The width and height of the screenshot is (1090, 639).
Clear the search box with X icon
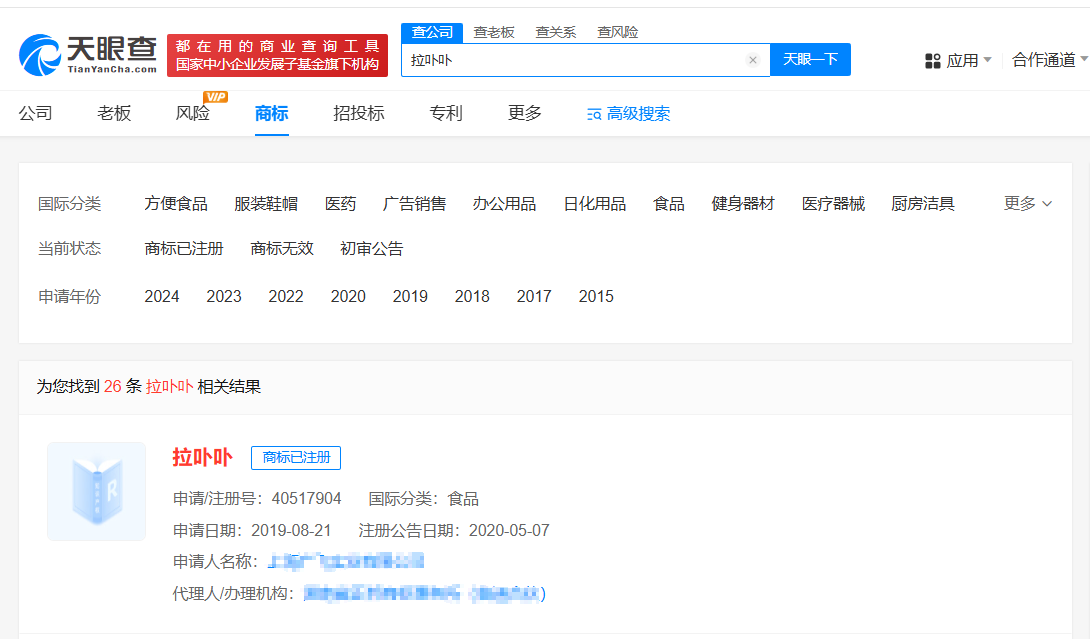click(x=752, y=60)
